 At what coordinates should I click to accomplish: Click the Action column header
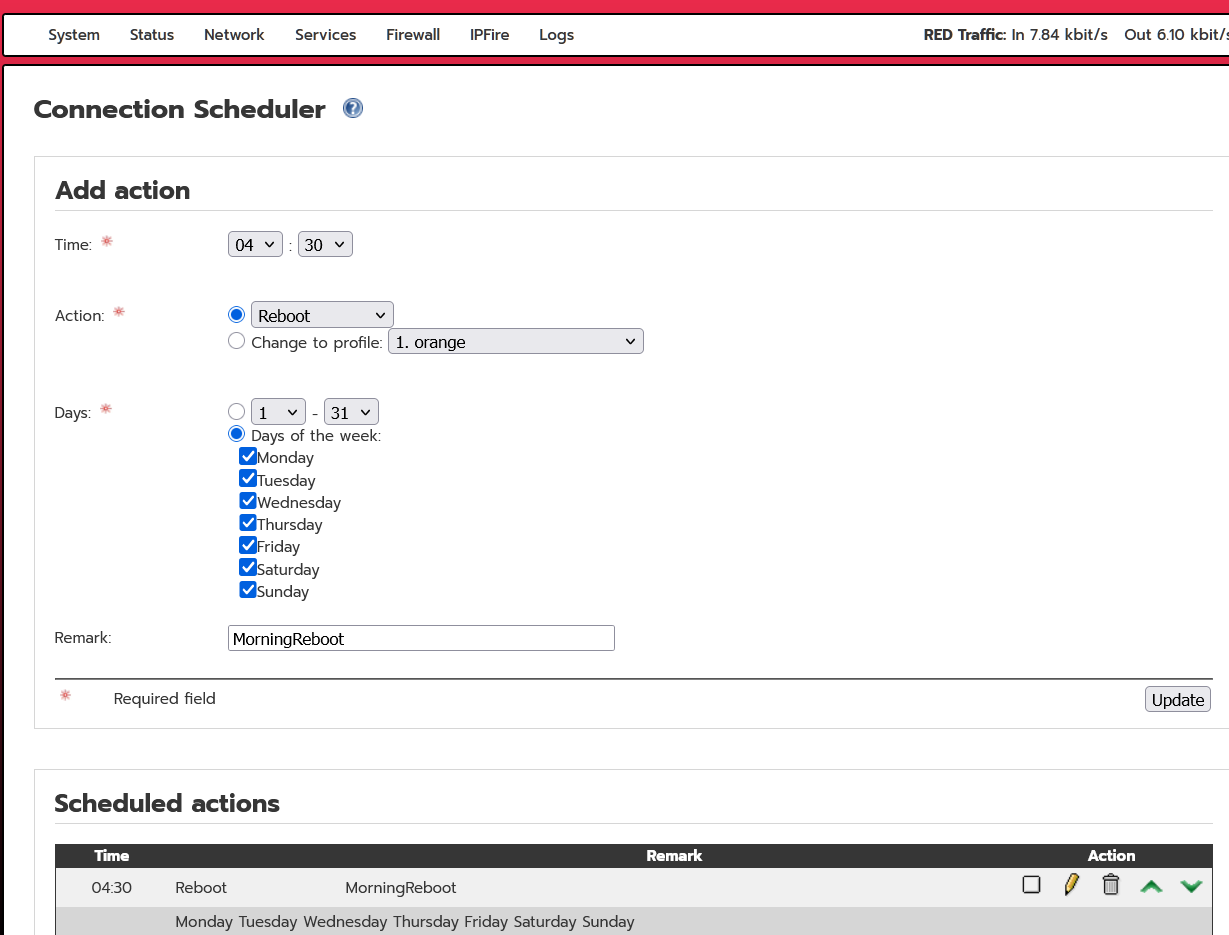1111,855
